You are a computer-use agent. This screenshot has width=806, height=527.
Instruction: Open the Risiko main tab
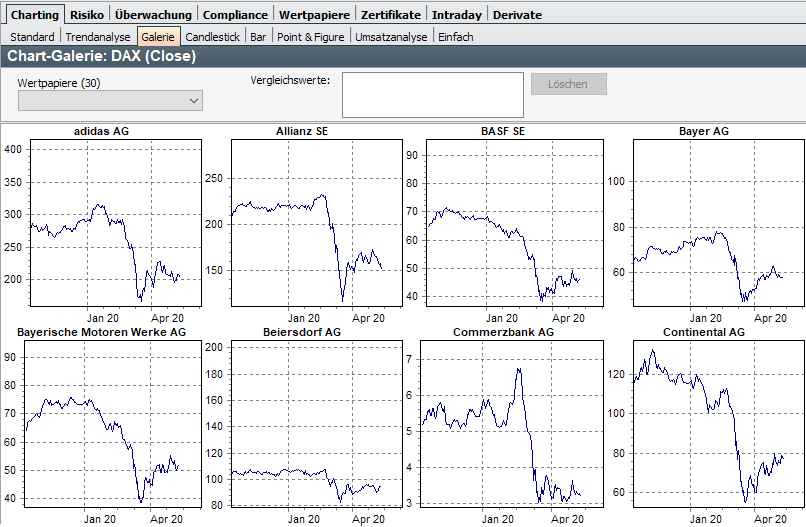87,15
